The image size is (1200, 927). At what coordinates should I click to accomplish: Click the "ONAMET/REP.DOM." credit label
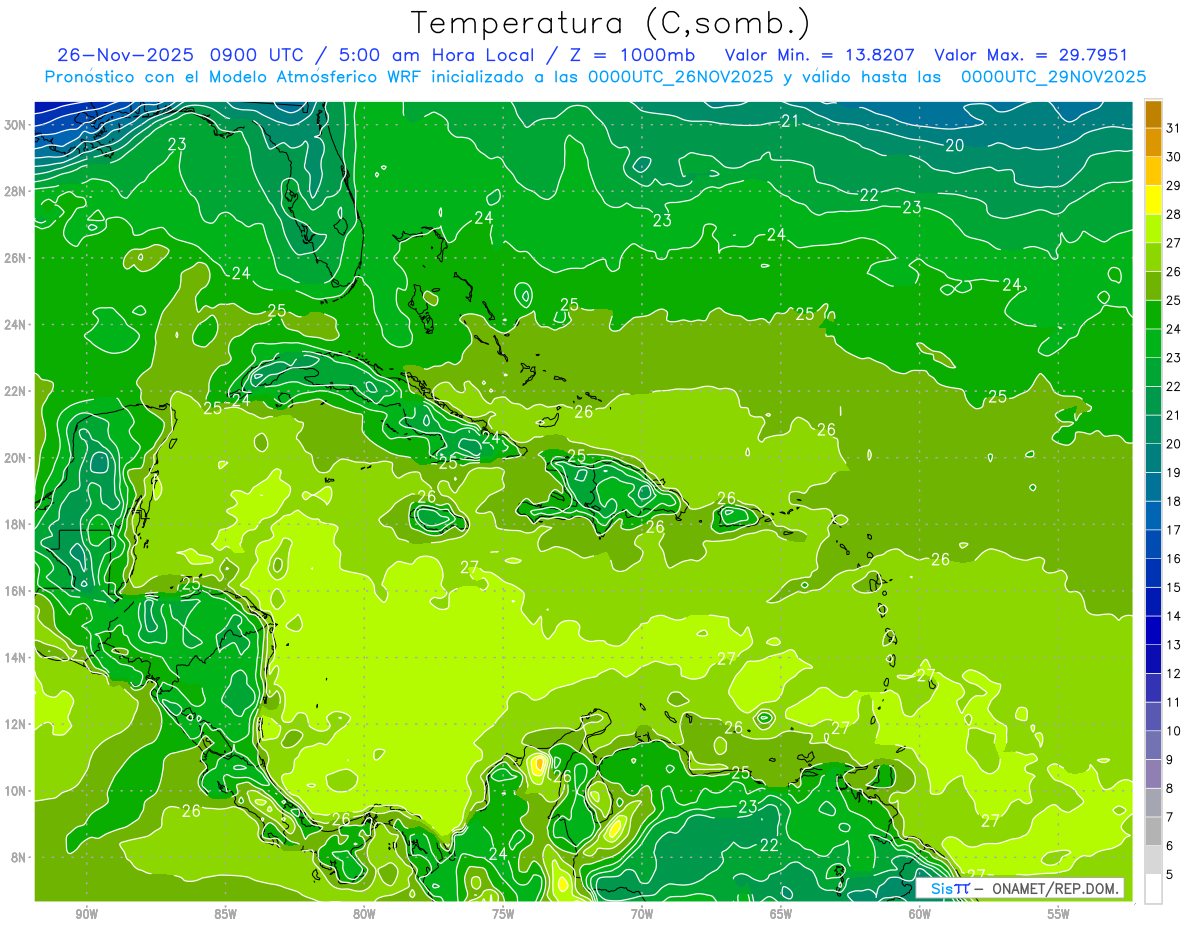click(1055, 888)
